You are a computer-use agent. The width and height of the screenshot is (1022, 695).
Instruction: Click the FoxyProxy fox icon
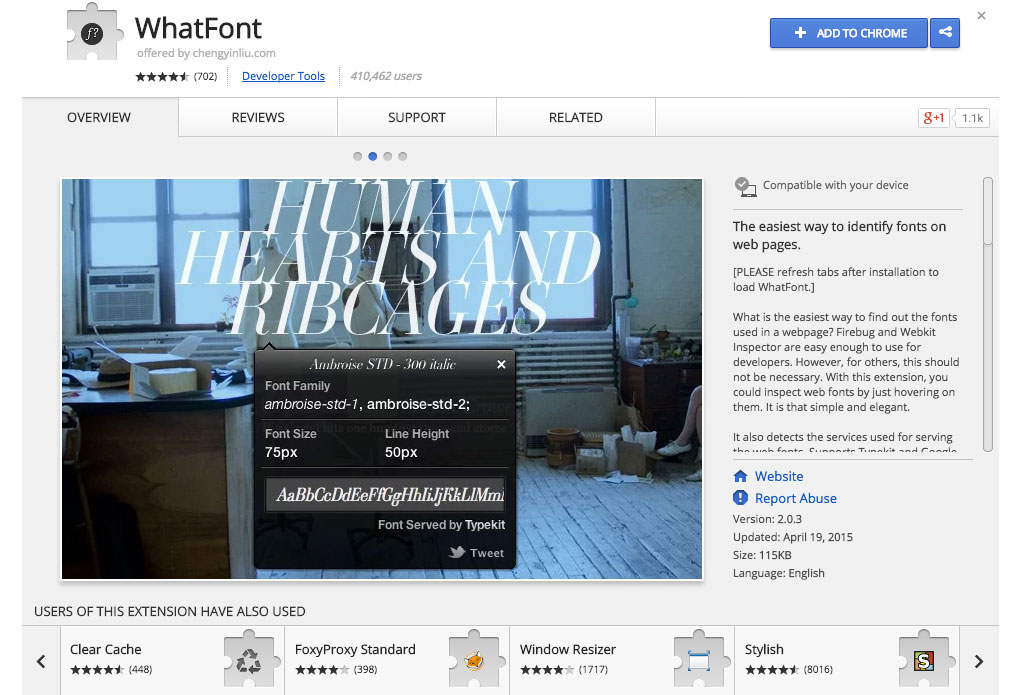point(474,660)
